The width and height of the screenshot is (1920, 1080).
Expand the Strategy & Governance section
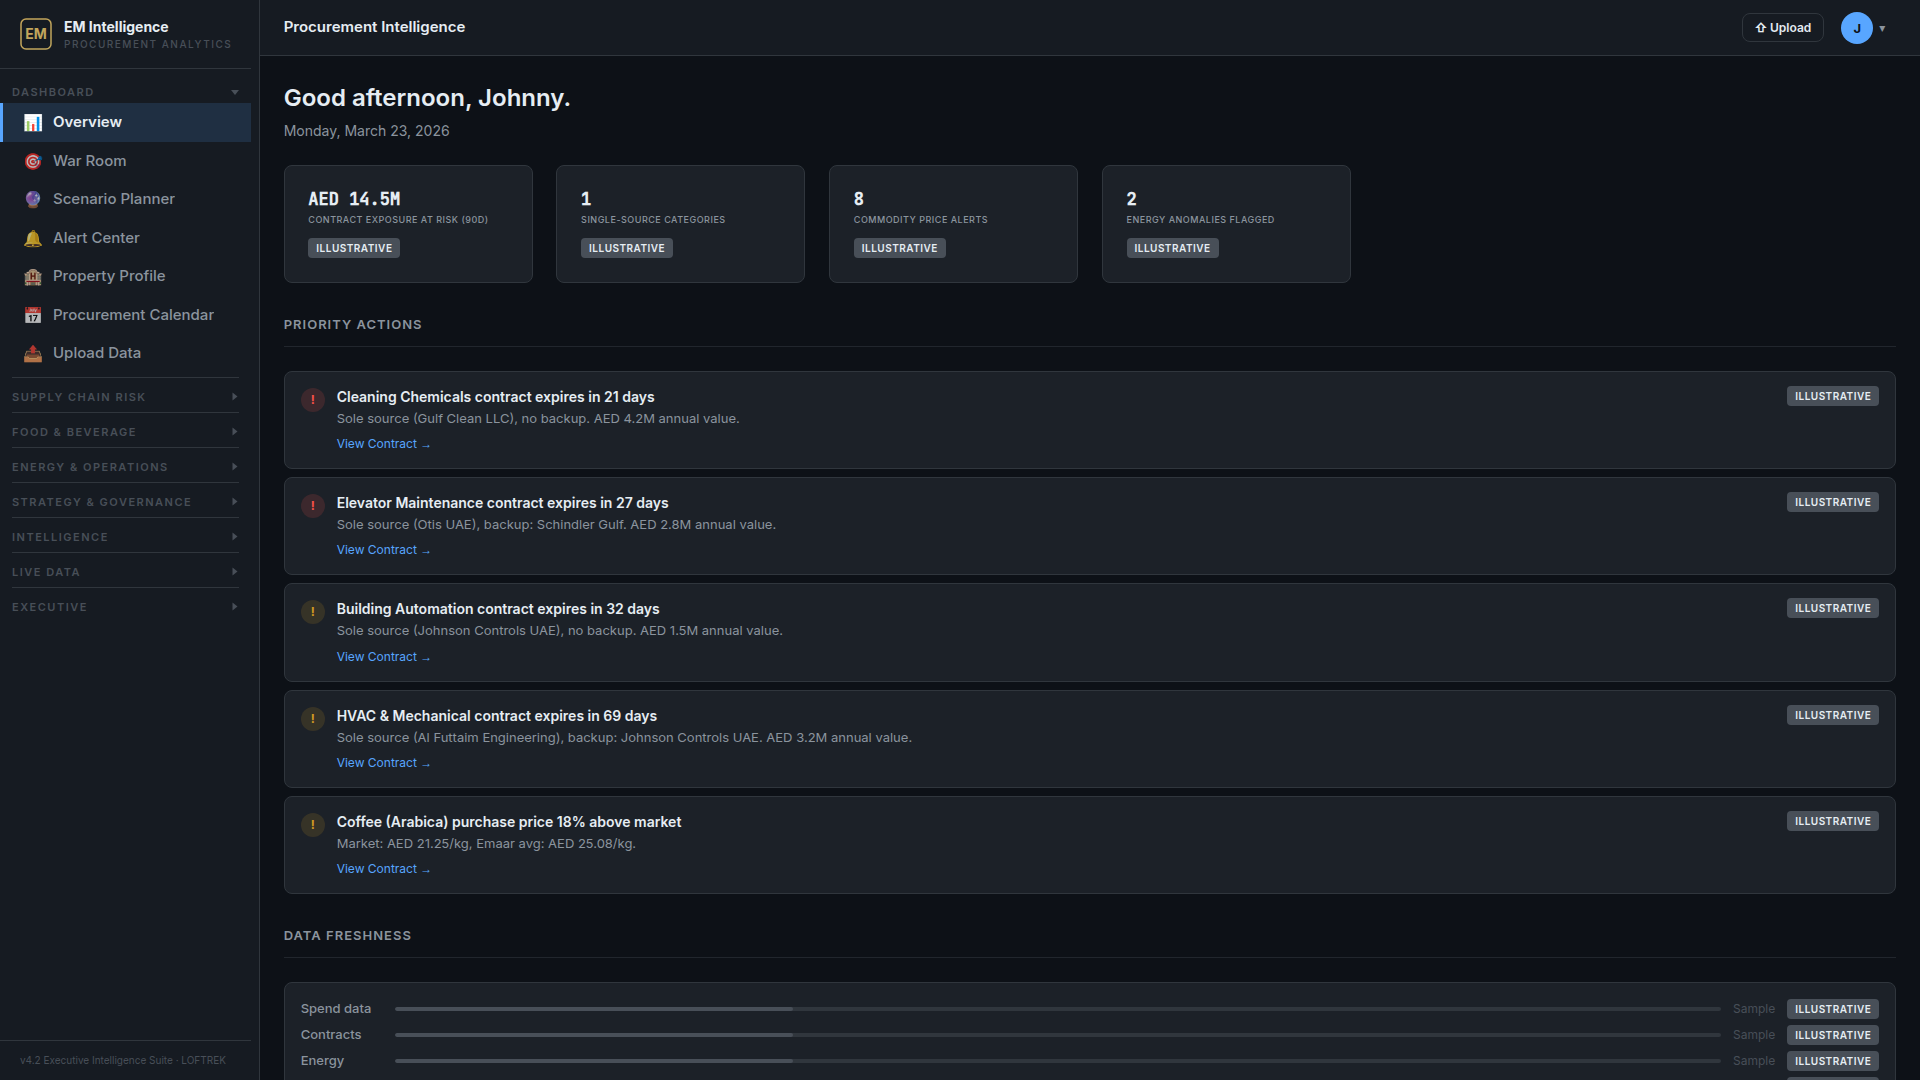(x=125, y=502)
